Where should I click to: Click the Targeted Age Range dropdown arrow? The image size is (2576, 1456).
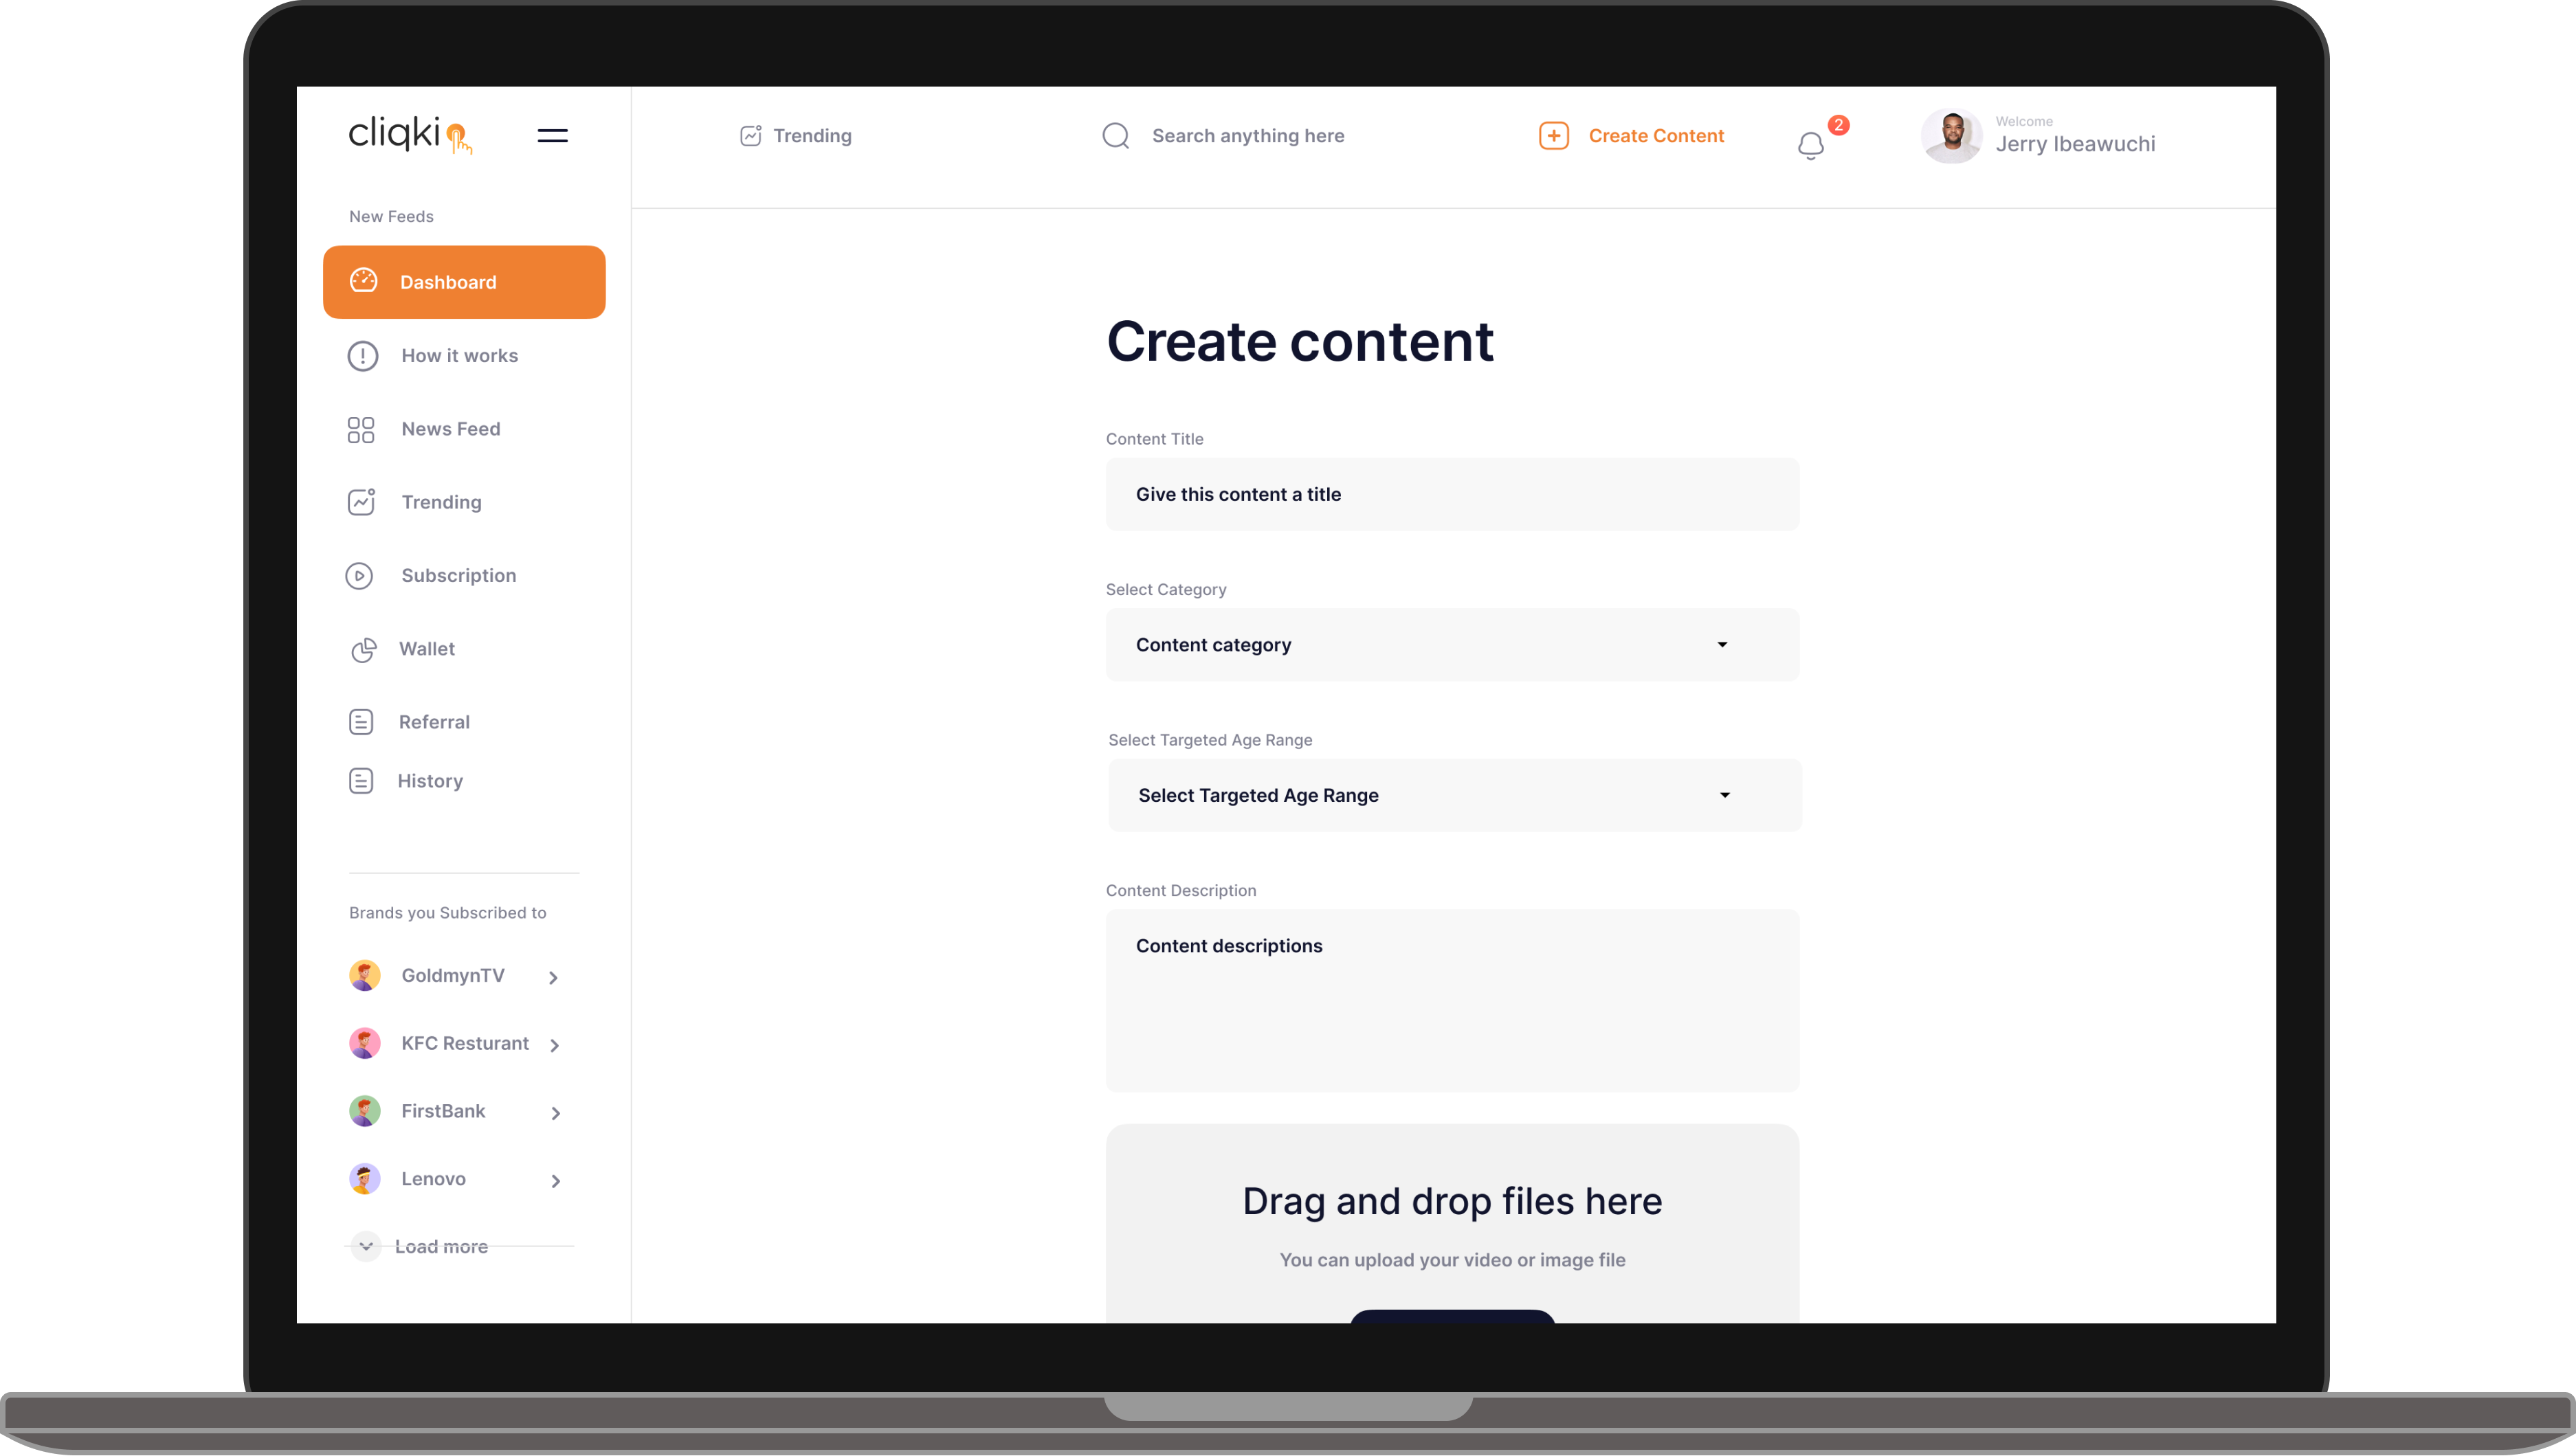point(1725,795)
